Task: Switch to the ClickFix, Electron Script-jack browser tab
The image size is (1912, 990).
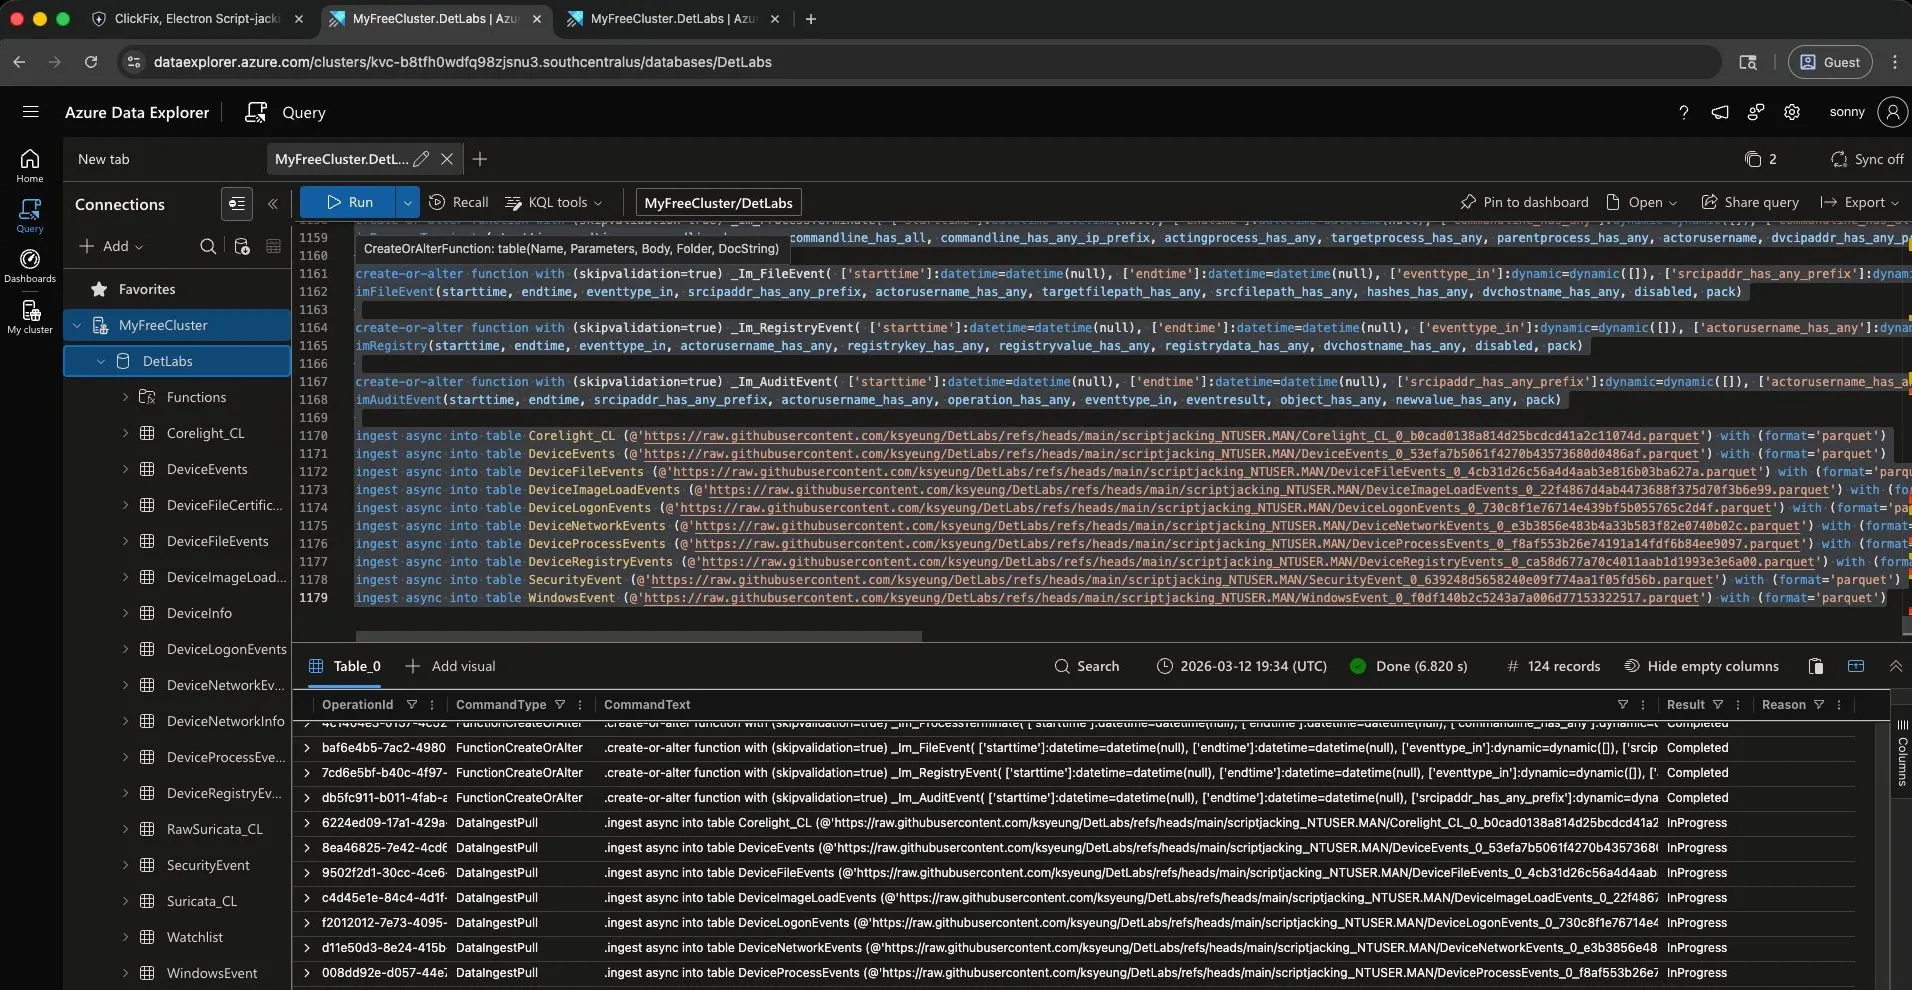Action: pyautogui.click(x=197, y=19)
